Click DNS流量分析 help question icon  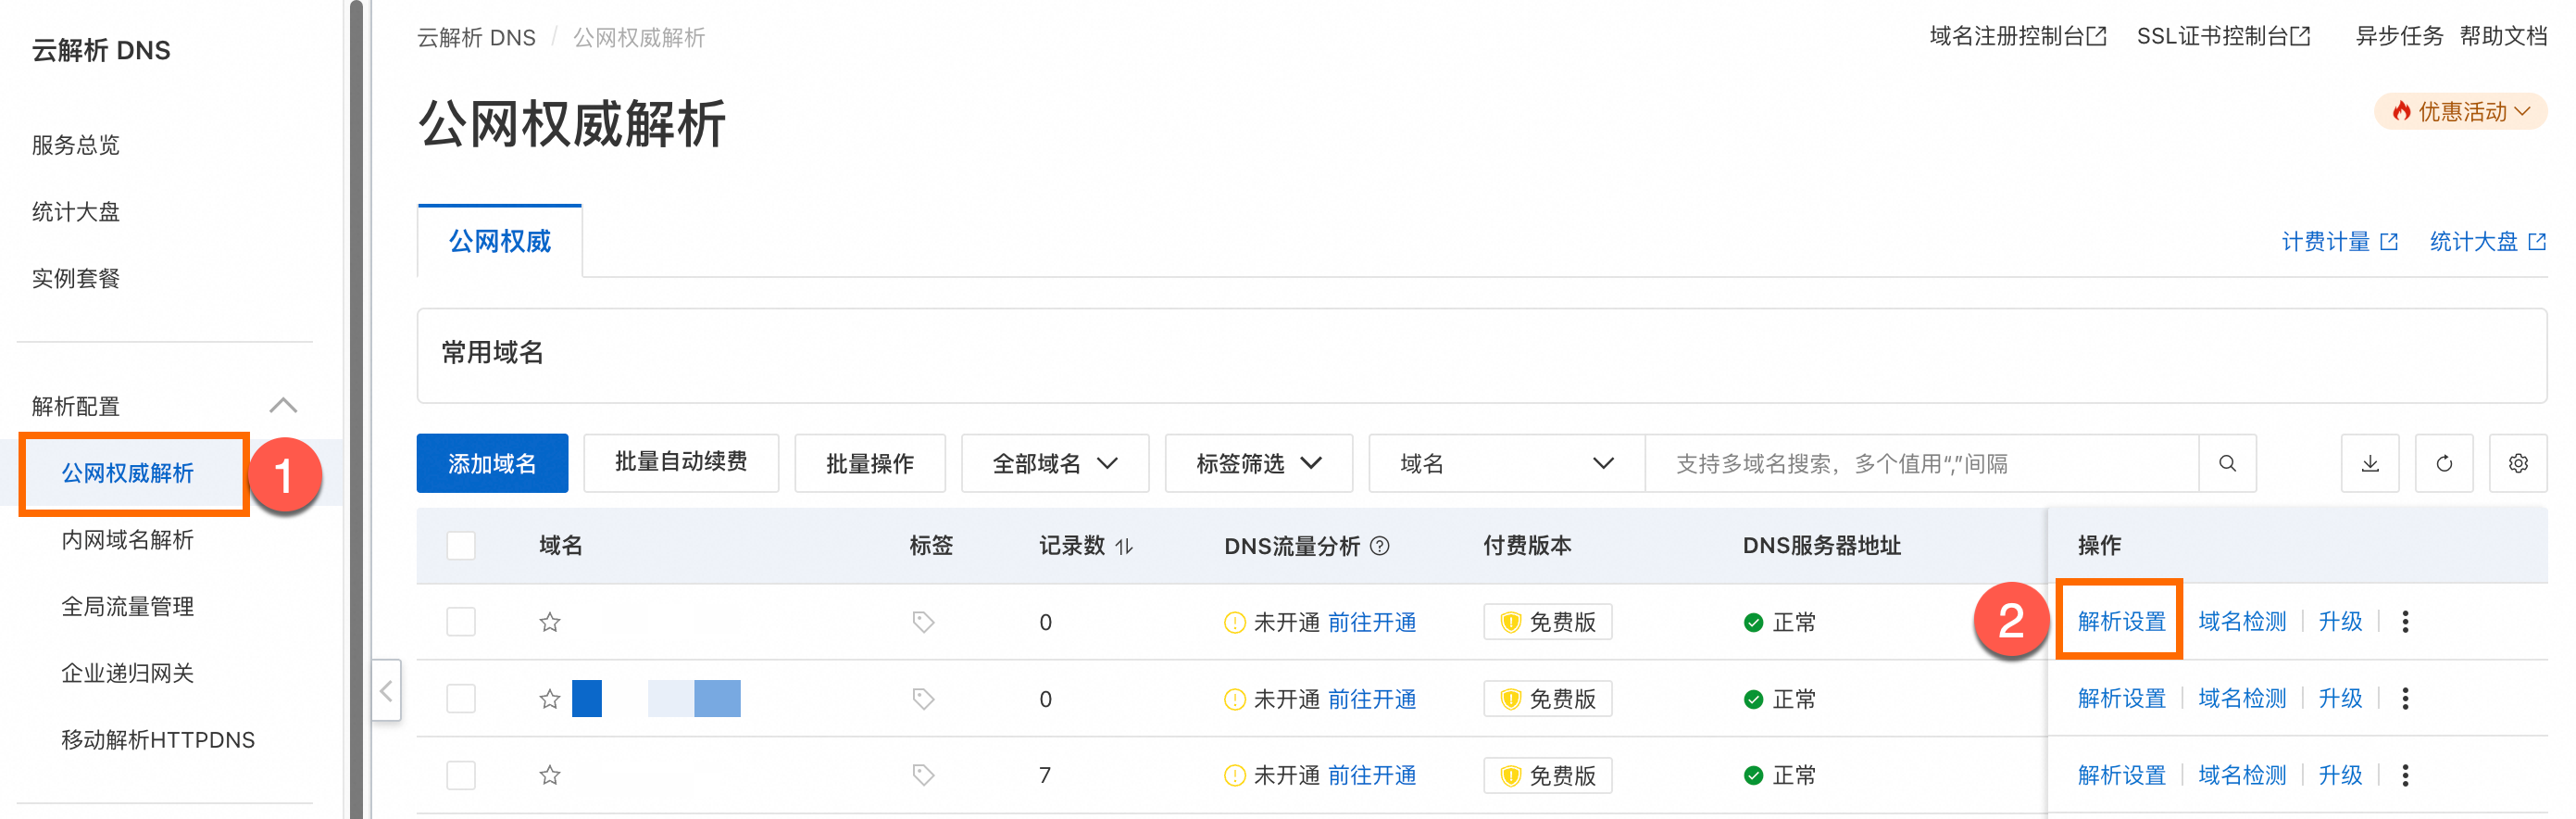click(x=1380, y=546)
